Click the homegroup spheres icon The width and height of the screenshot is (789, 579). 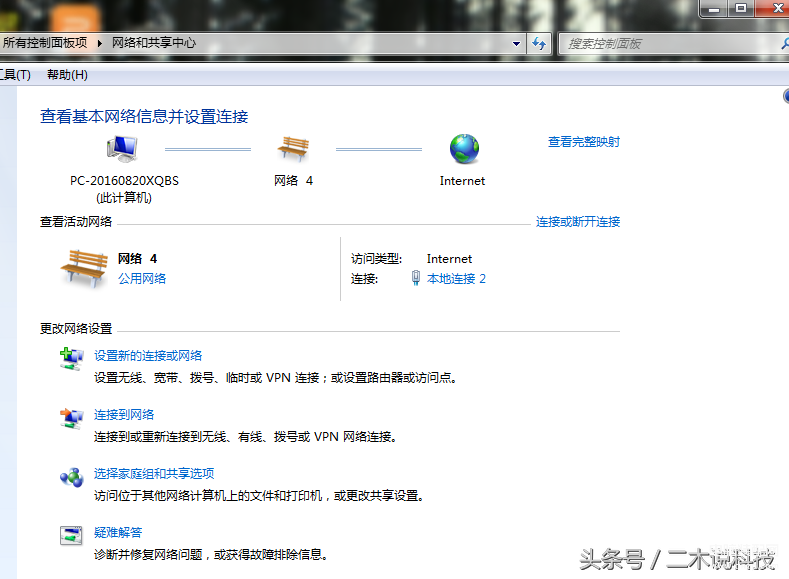pos(71,477)
